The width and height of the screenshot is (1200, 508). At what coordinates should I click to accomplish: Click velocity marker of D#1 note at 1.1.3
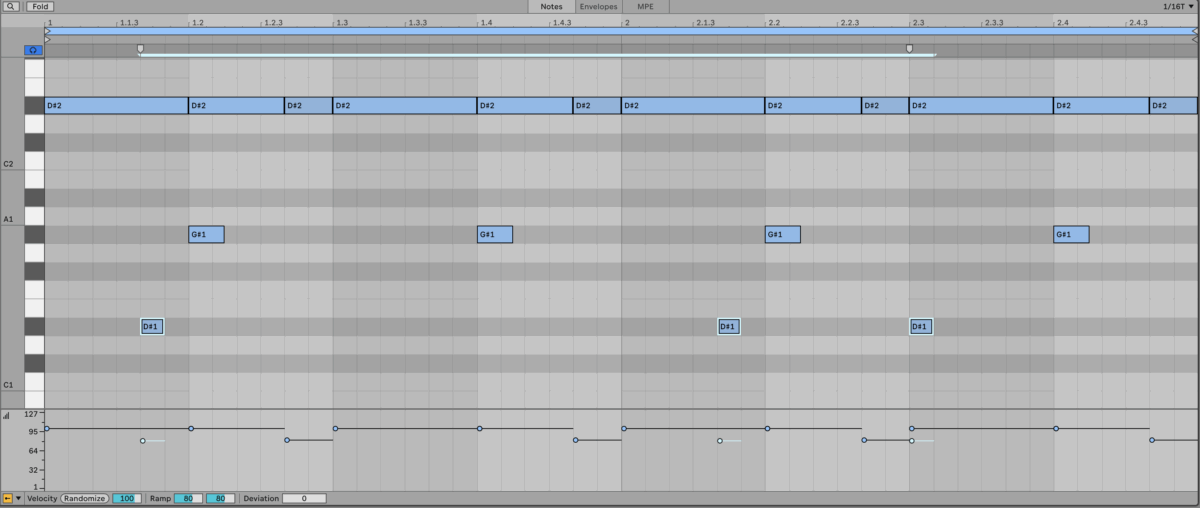[143, 440]
